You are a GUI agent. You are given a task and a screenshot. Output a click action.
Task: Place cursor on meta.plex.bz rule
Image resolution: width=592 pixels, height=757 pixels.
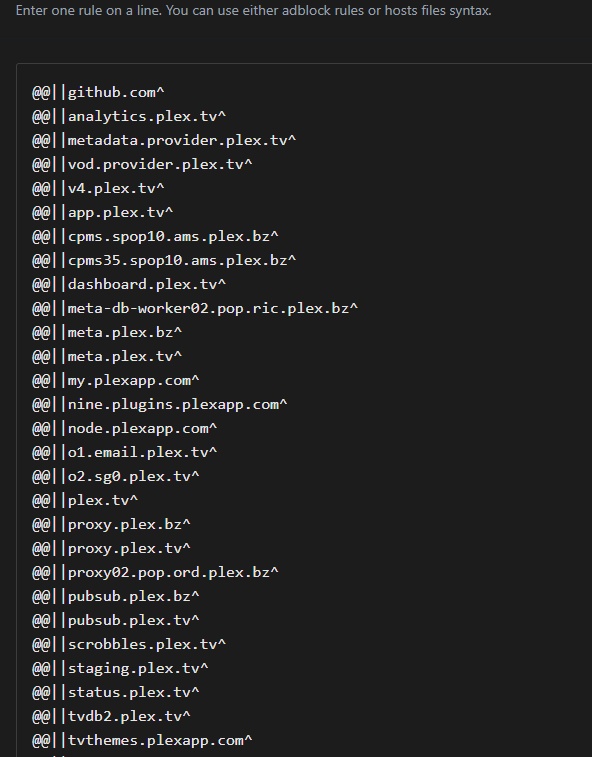[x=107, y=333]
